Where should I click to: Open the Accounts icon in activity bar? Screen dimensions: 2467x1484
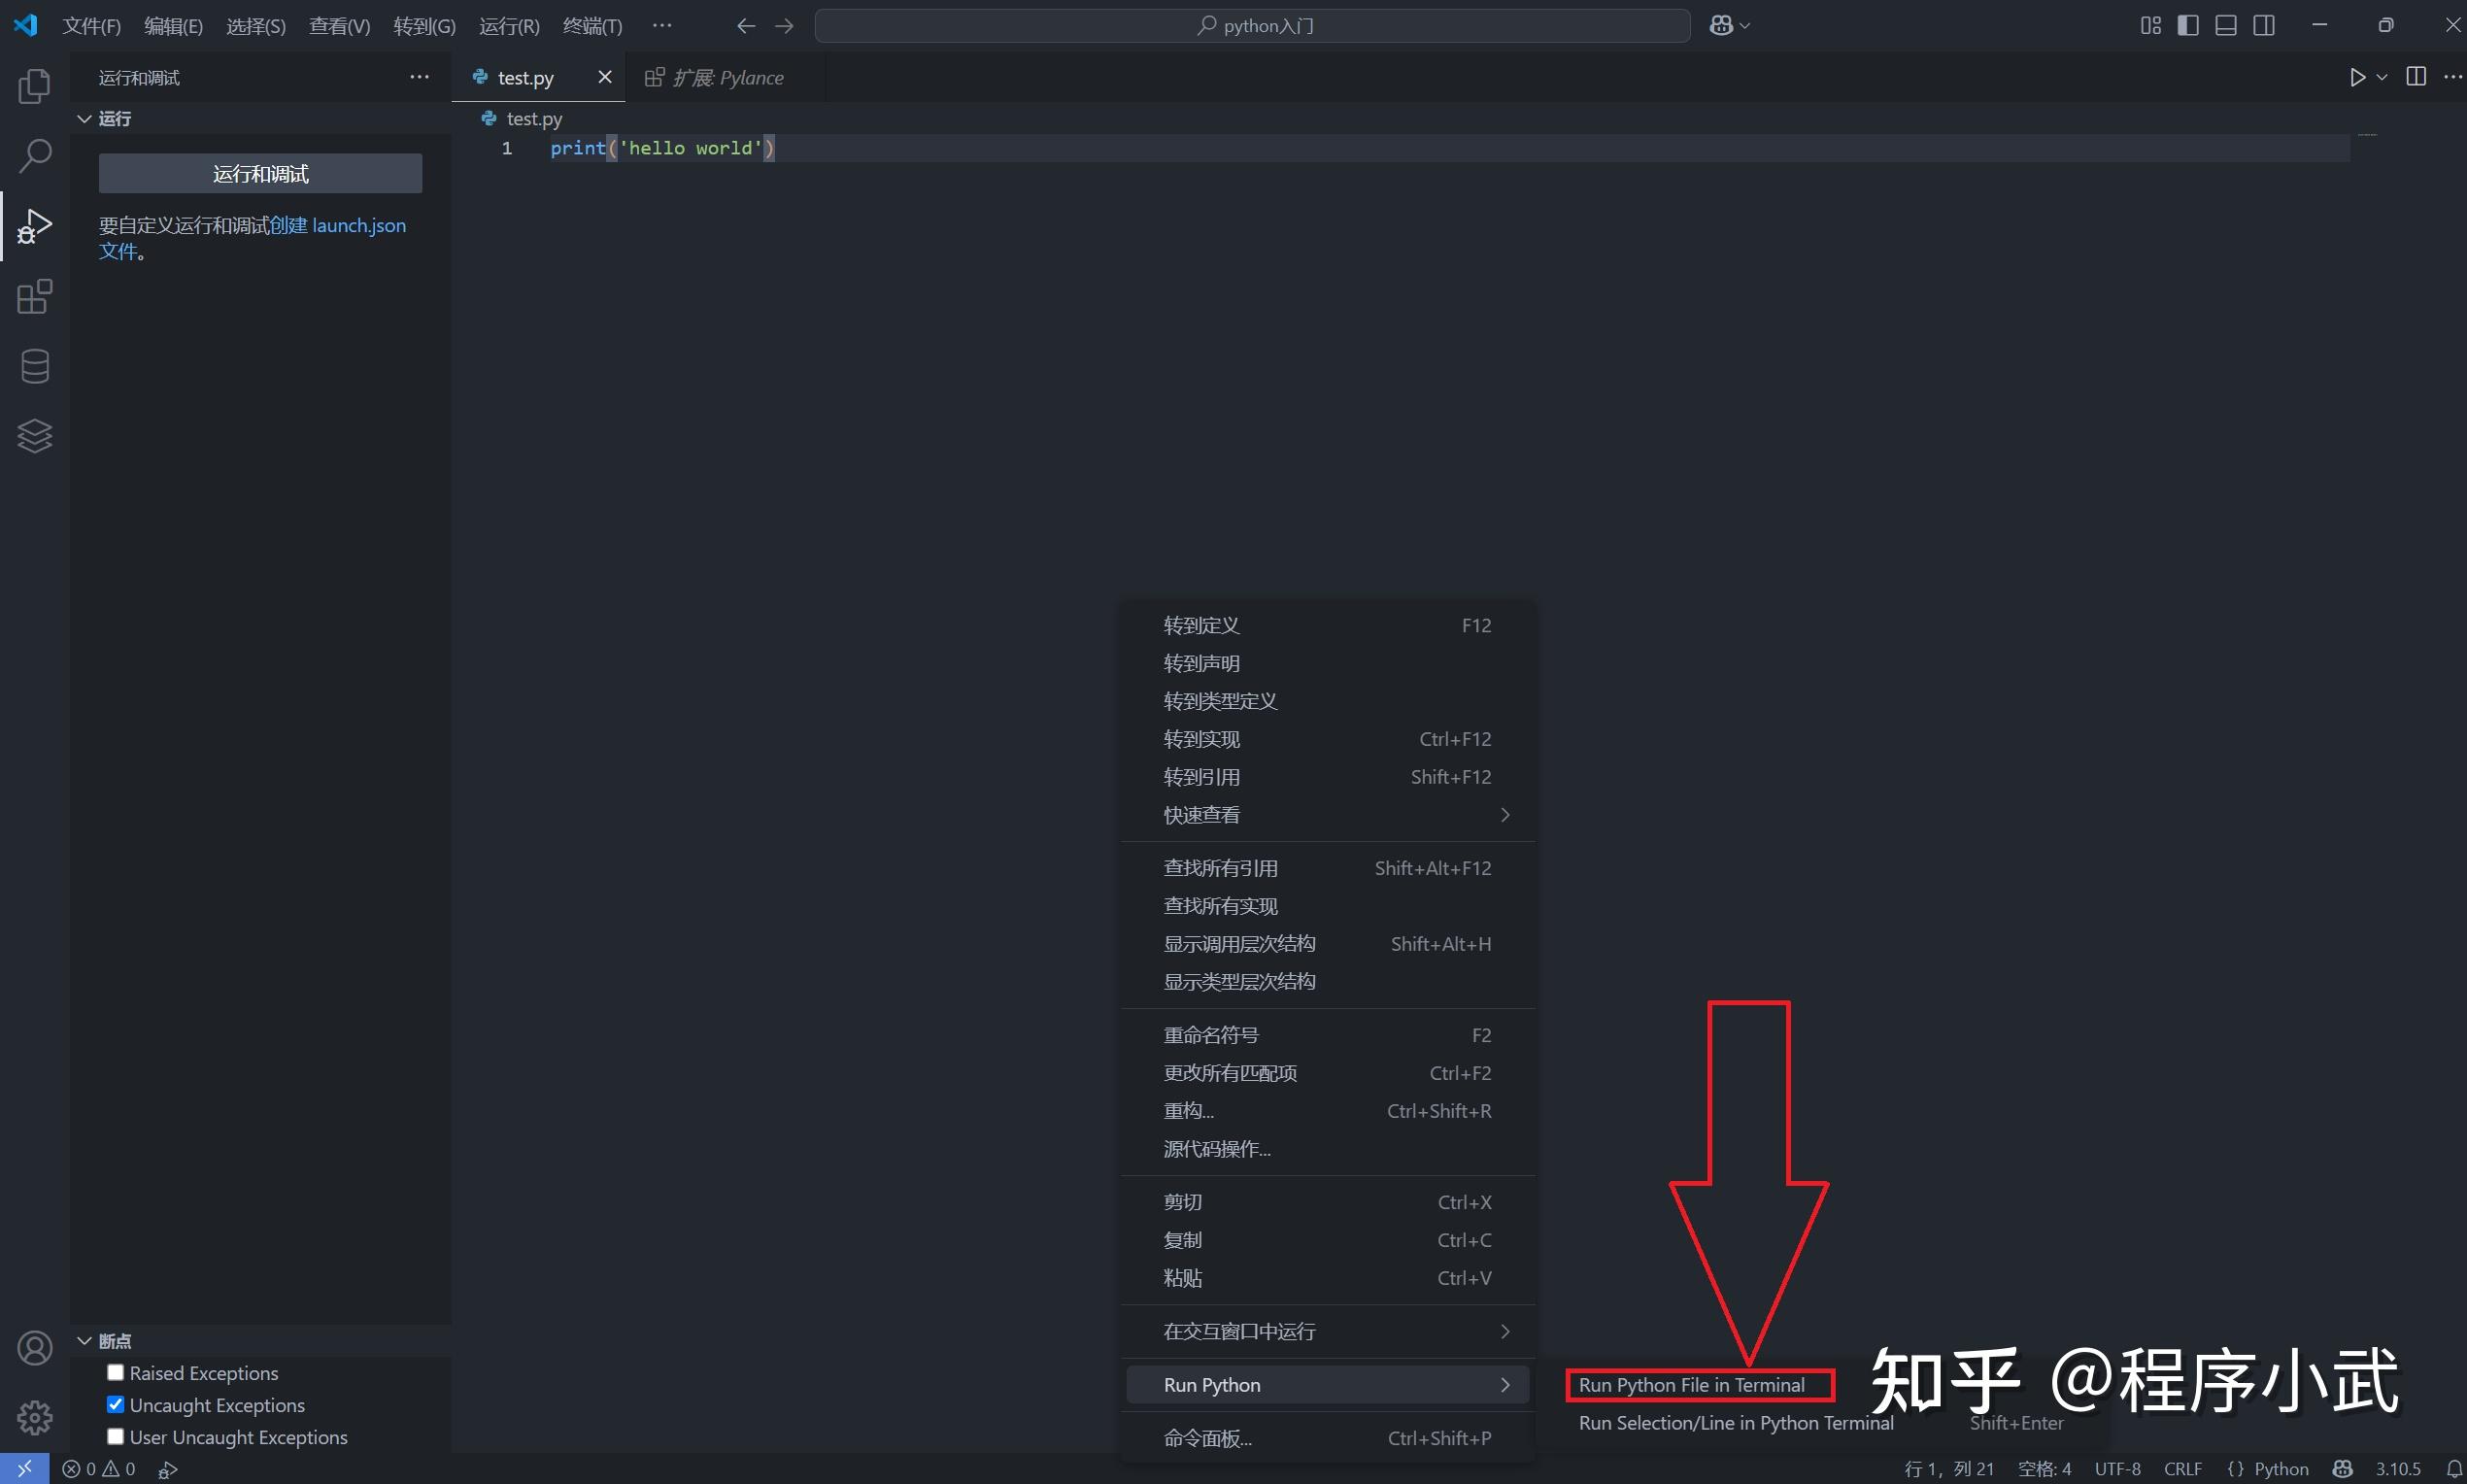tap(34, 1348)
